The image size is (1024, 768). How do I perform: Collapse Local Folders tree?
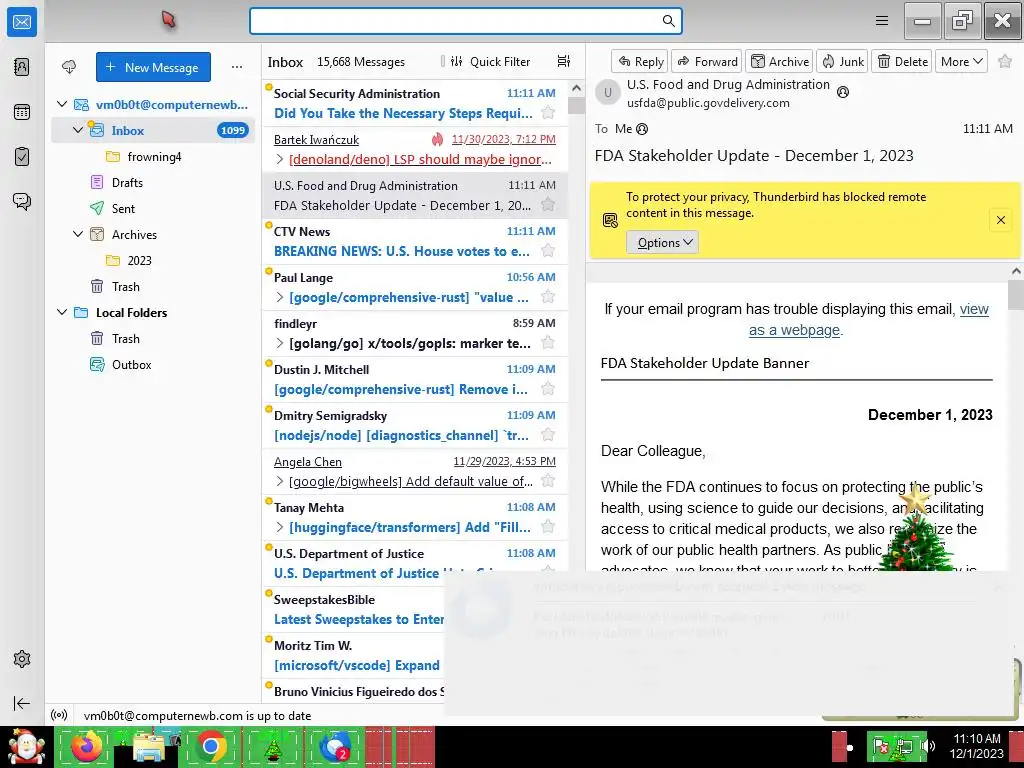coord(62,312)
